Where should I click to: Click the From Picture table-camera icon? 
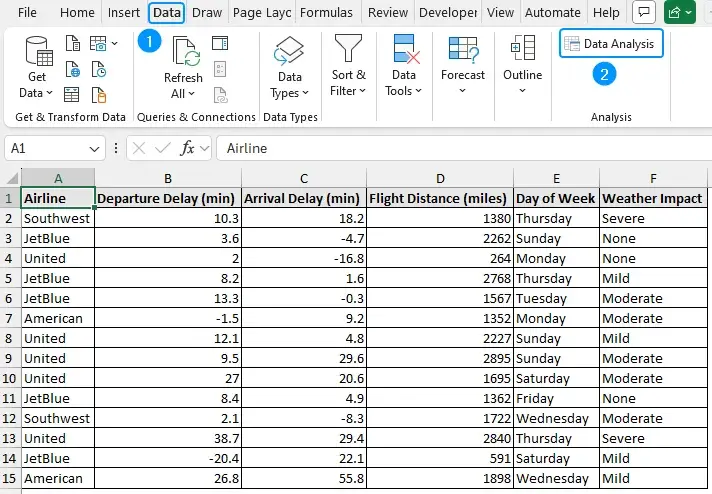click(98, 44)
